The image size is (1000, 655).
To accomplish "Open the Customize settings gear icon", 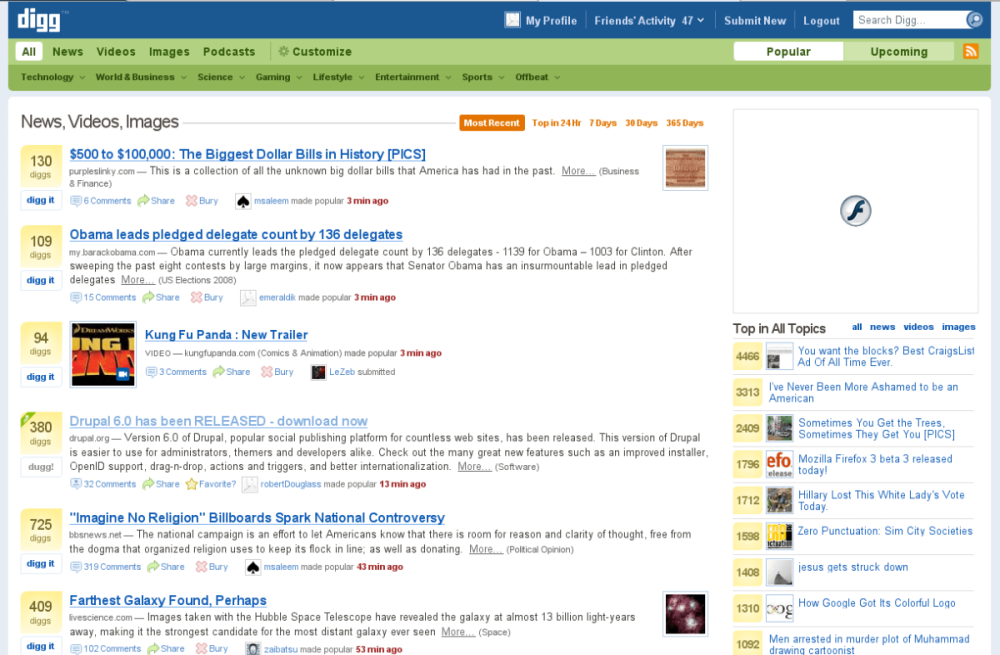I will click(x=286, y=51).
